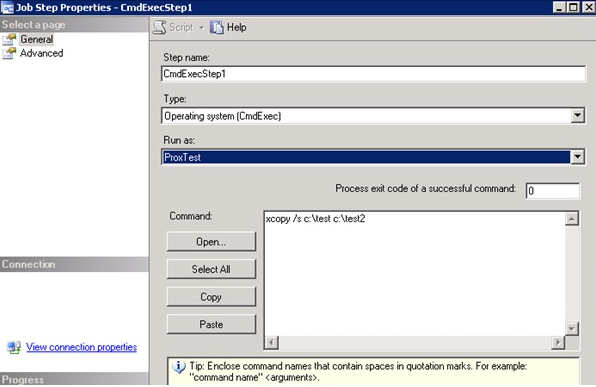Click the Job Step Properties window icon

coord(7,7)
